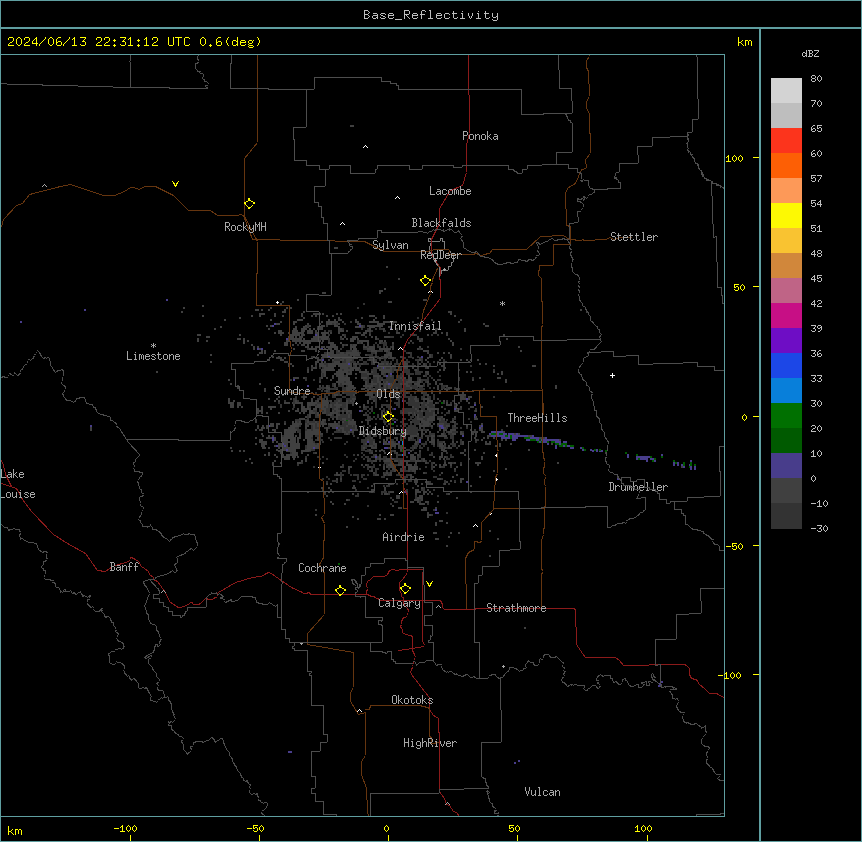Click the Blackfalds city label

pyautogui.click(x=441, y=223)
